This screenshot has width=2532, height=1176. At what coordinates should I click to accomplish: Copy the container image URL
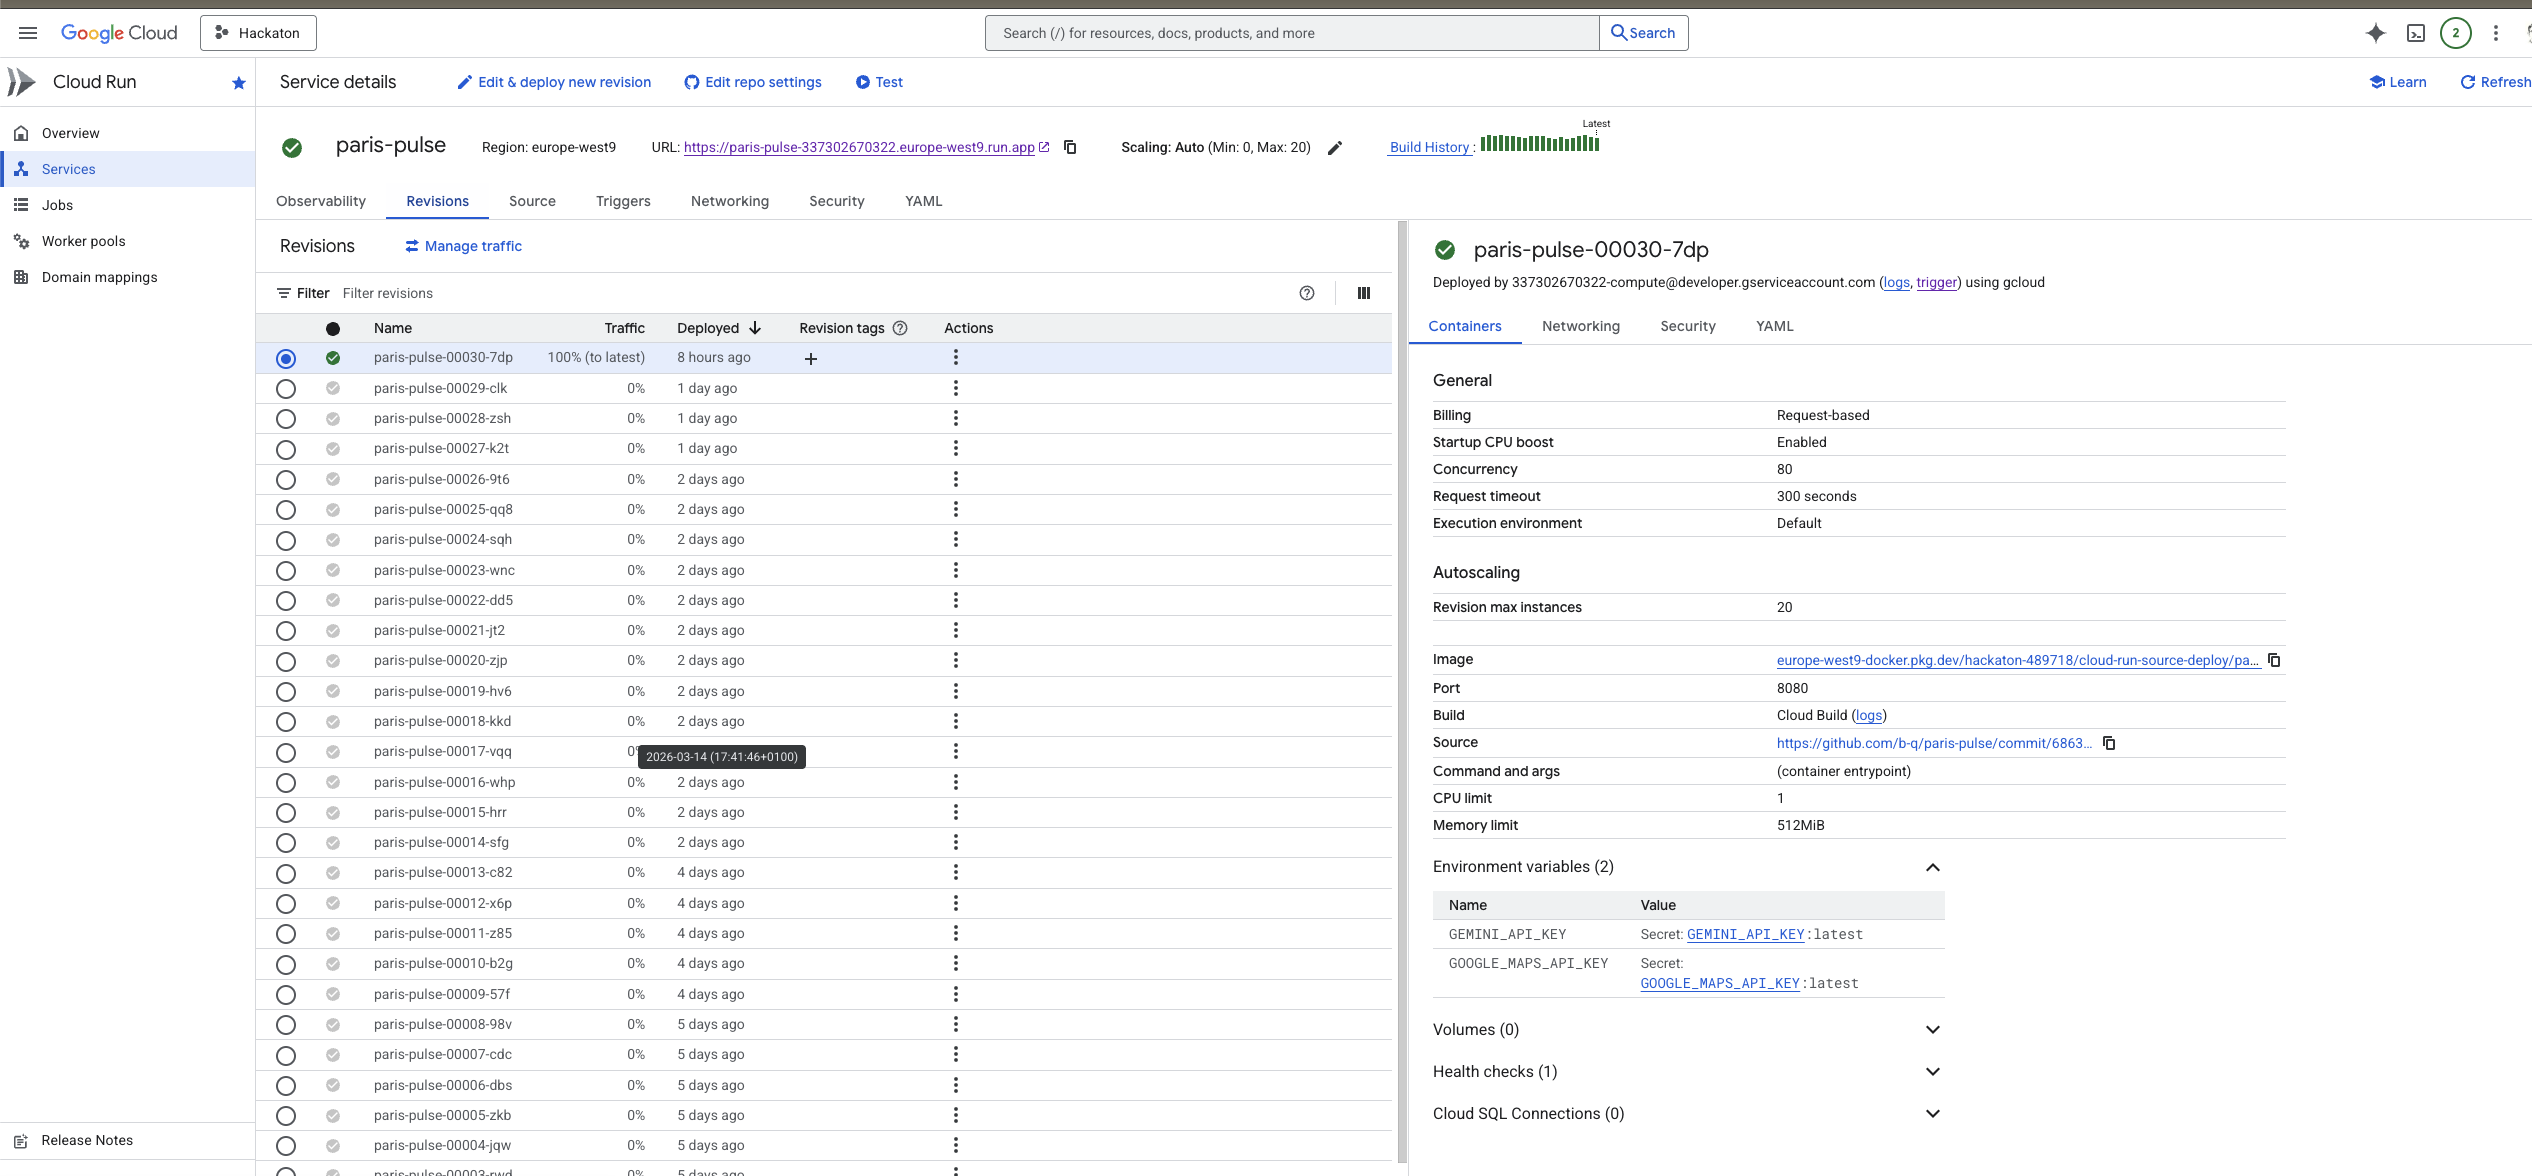pyautogui.click(x=2274, y=660)
